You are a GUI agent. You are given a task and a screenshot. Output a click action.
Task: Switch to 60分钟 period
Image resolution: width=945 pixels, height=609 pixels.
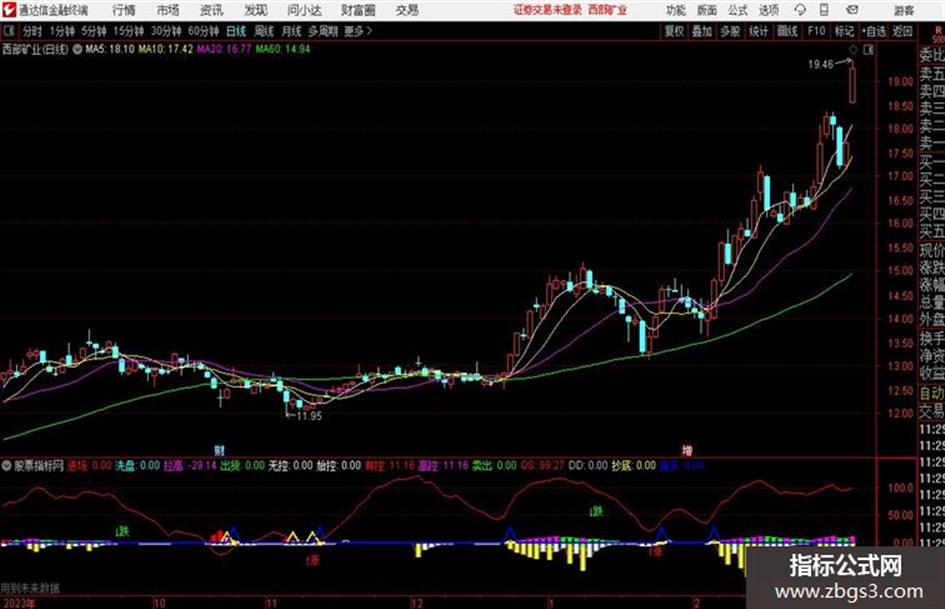[204, 31]
